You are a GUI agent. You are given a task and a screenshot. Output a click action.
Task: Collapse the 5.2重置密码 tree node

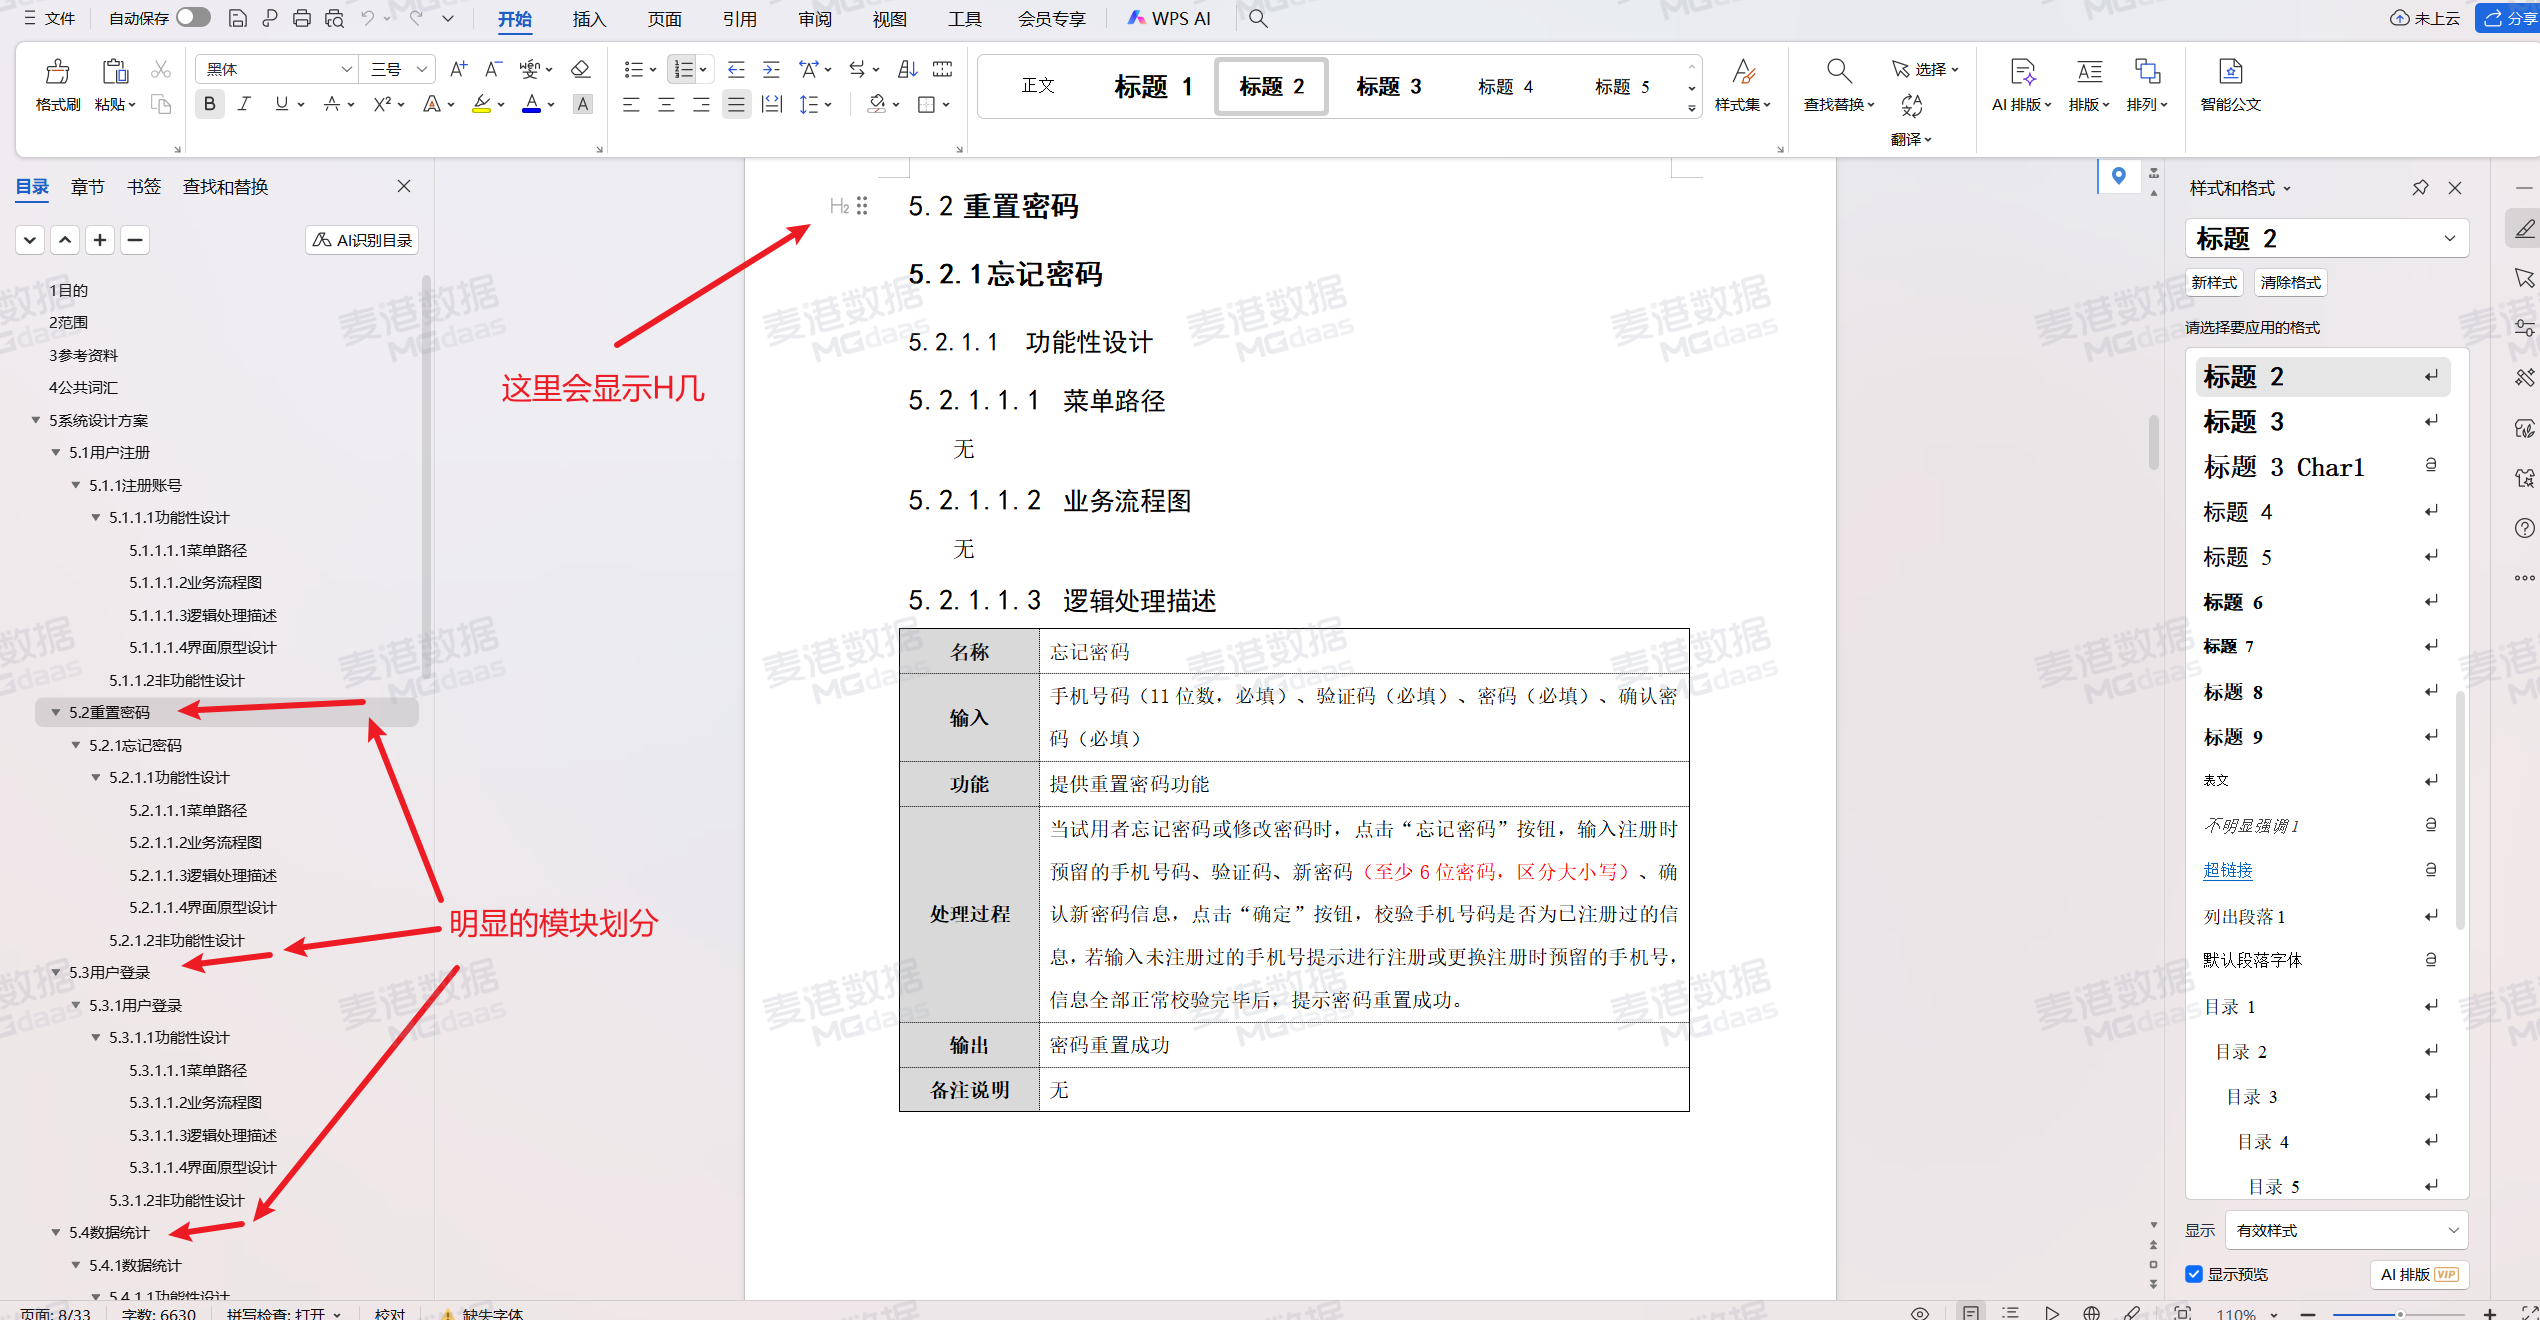coord(55,712)
